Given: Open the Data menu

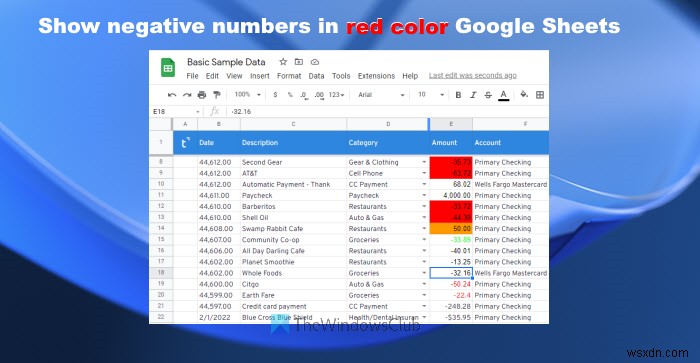Looking at the screenshot, I should click(x=317, y=76).
